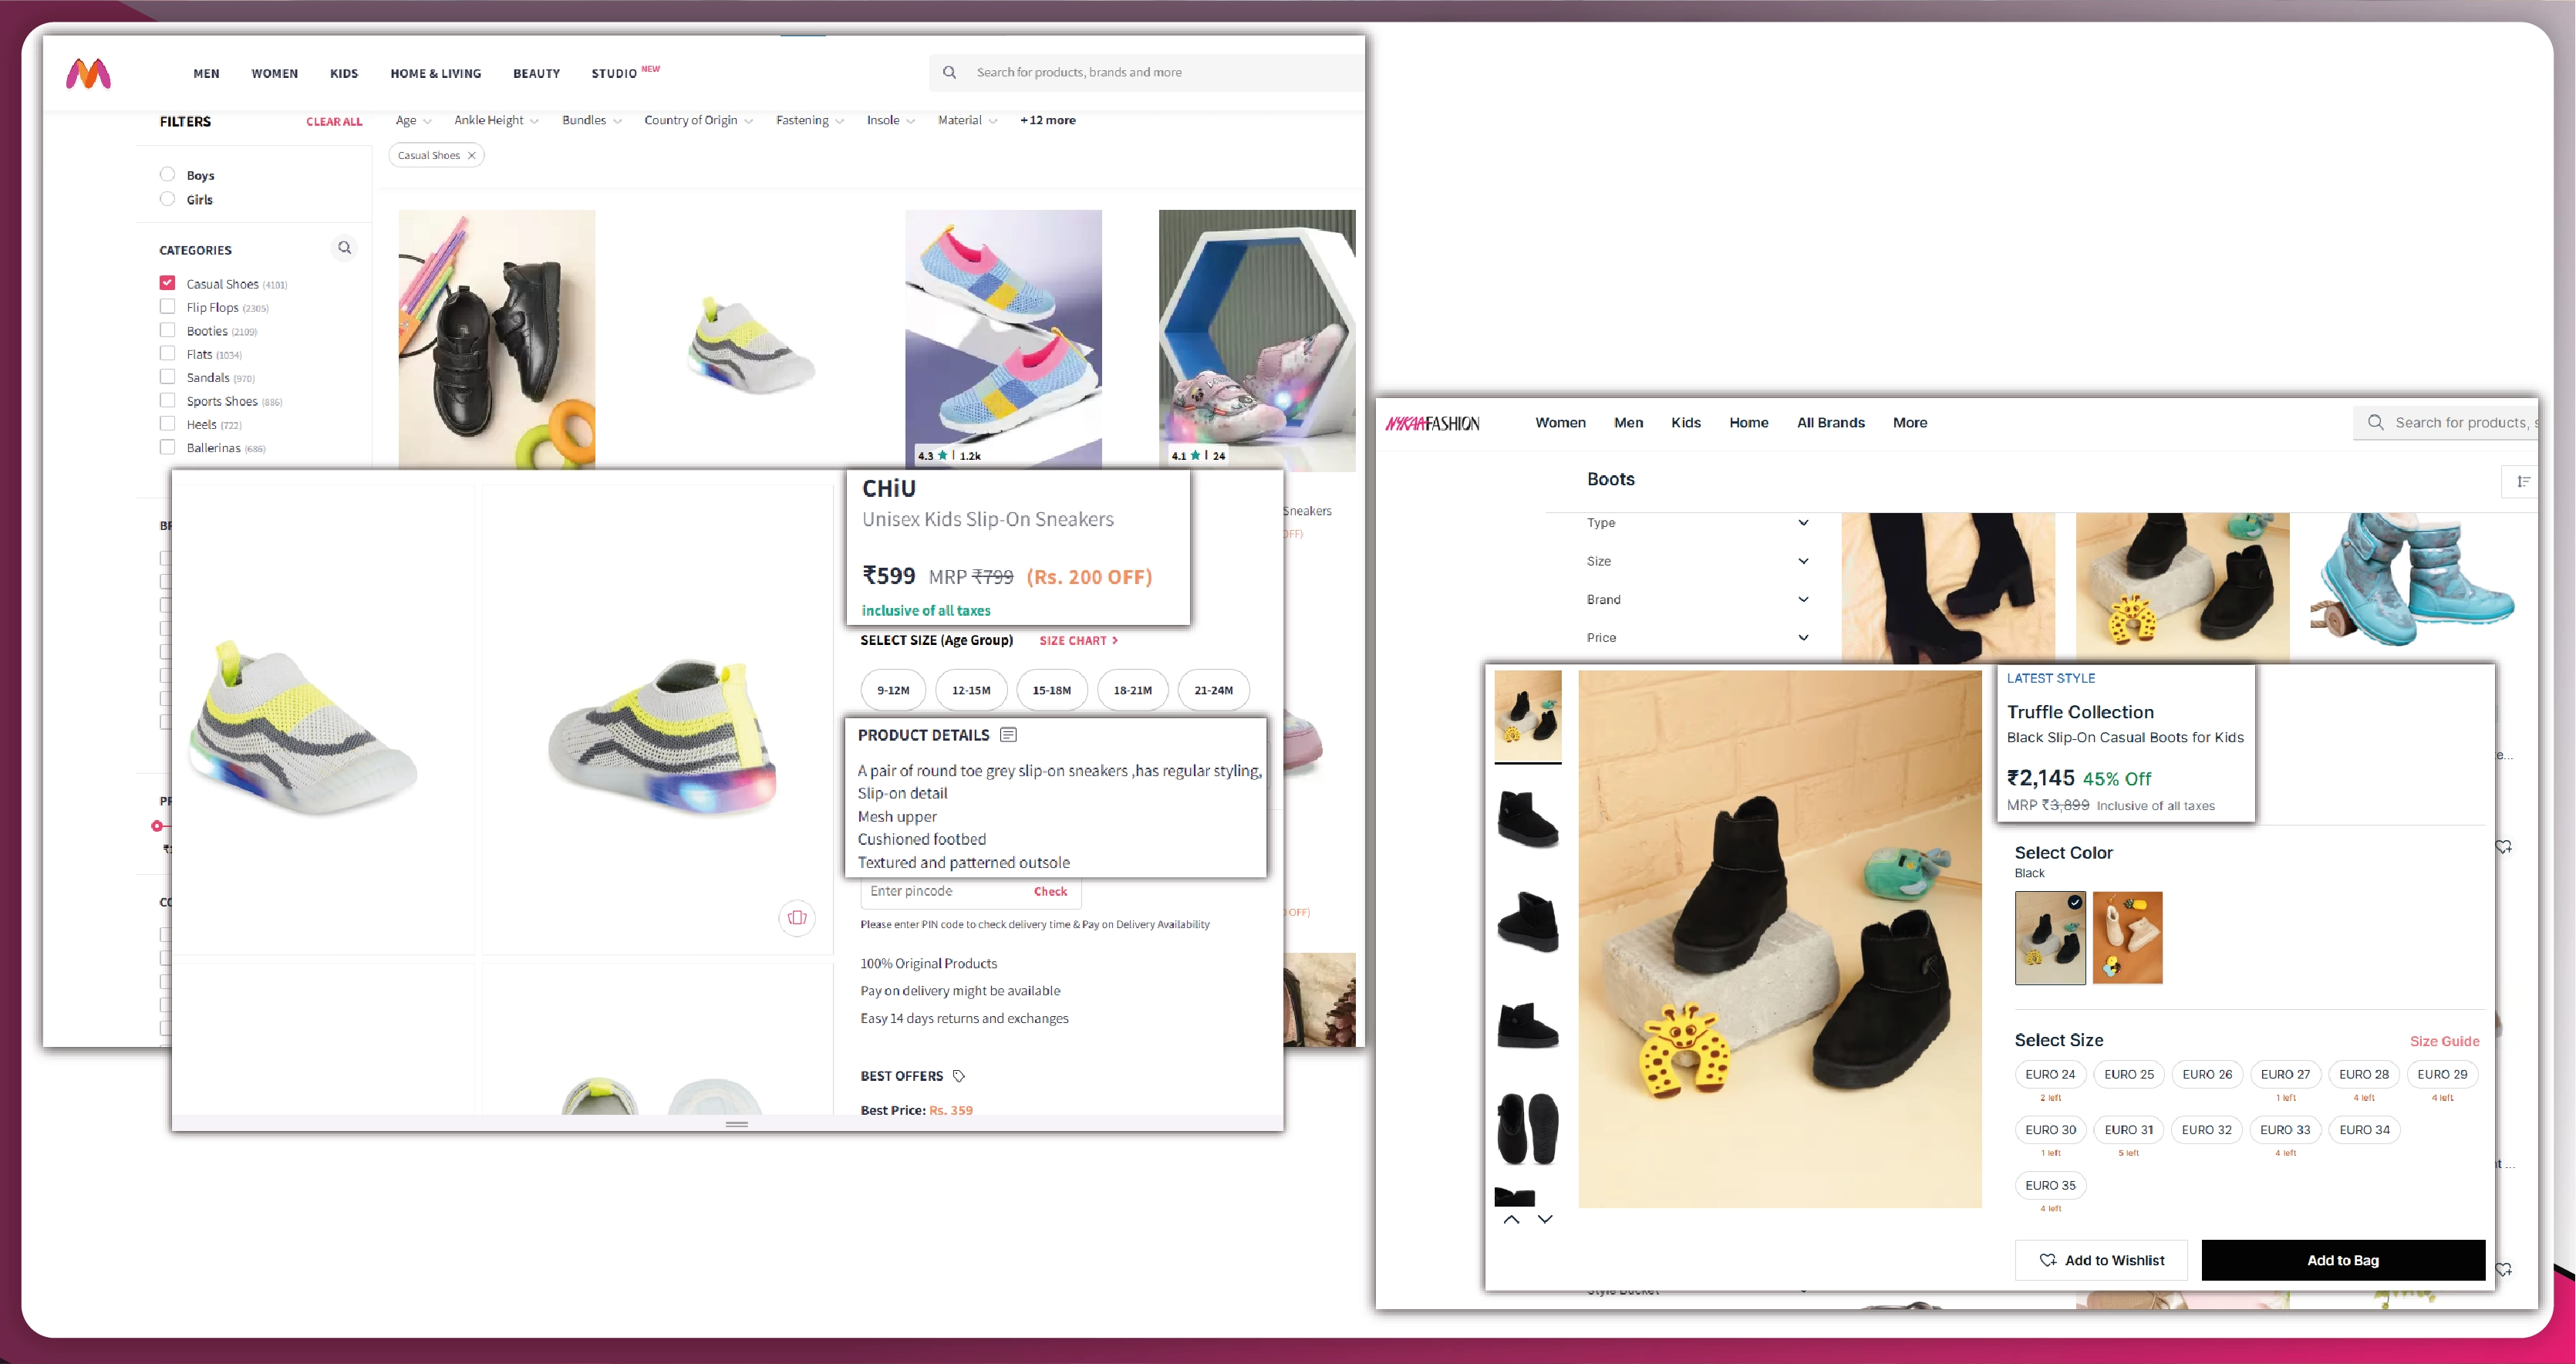The height and width of the screenshot is (1364, 2576).
Task: Click the black school shoes product image
Action: pyautogui.click(x=497, y=339)
